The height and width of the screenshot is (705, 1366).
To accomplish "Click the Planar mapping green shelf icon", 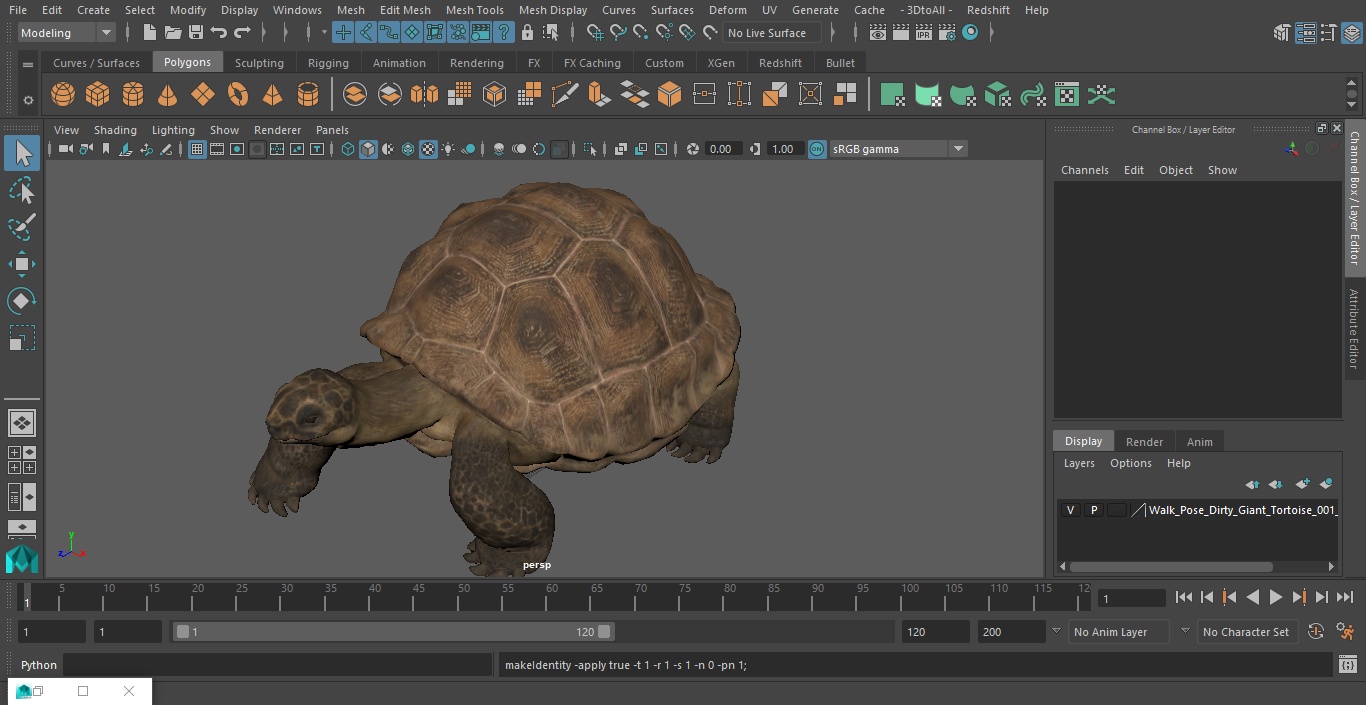I will 892,95.
